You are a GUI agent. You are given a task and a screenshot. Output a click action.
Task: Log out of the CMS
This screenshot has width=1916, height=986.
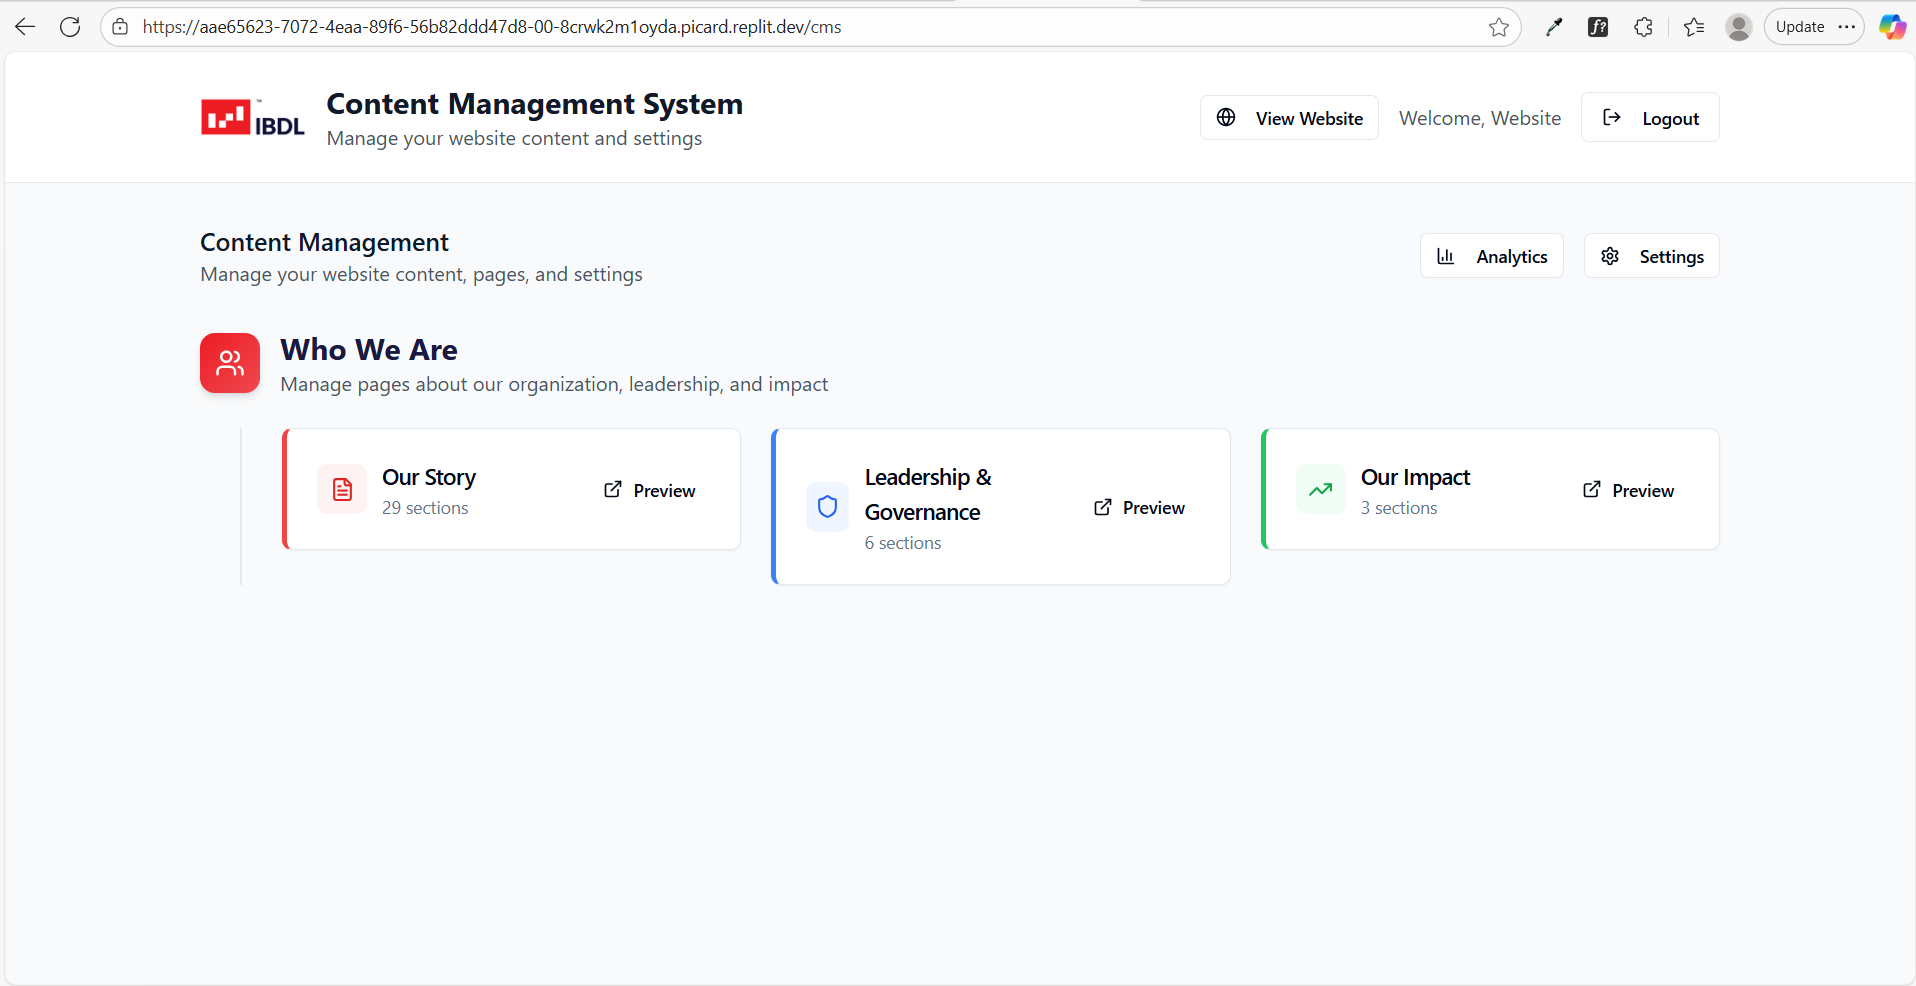[1649, 118]
